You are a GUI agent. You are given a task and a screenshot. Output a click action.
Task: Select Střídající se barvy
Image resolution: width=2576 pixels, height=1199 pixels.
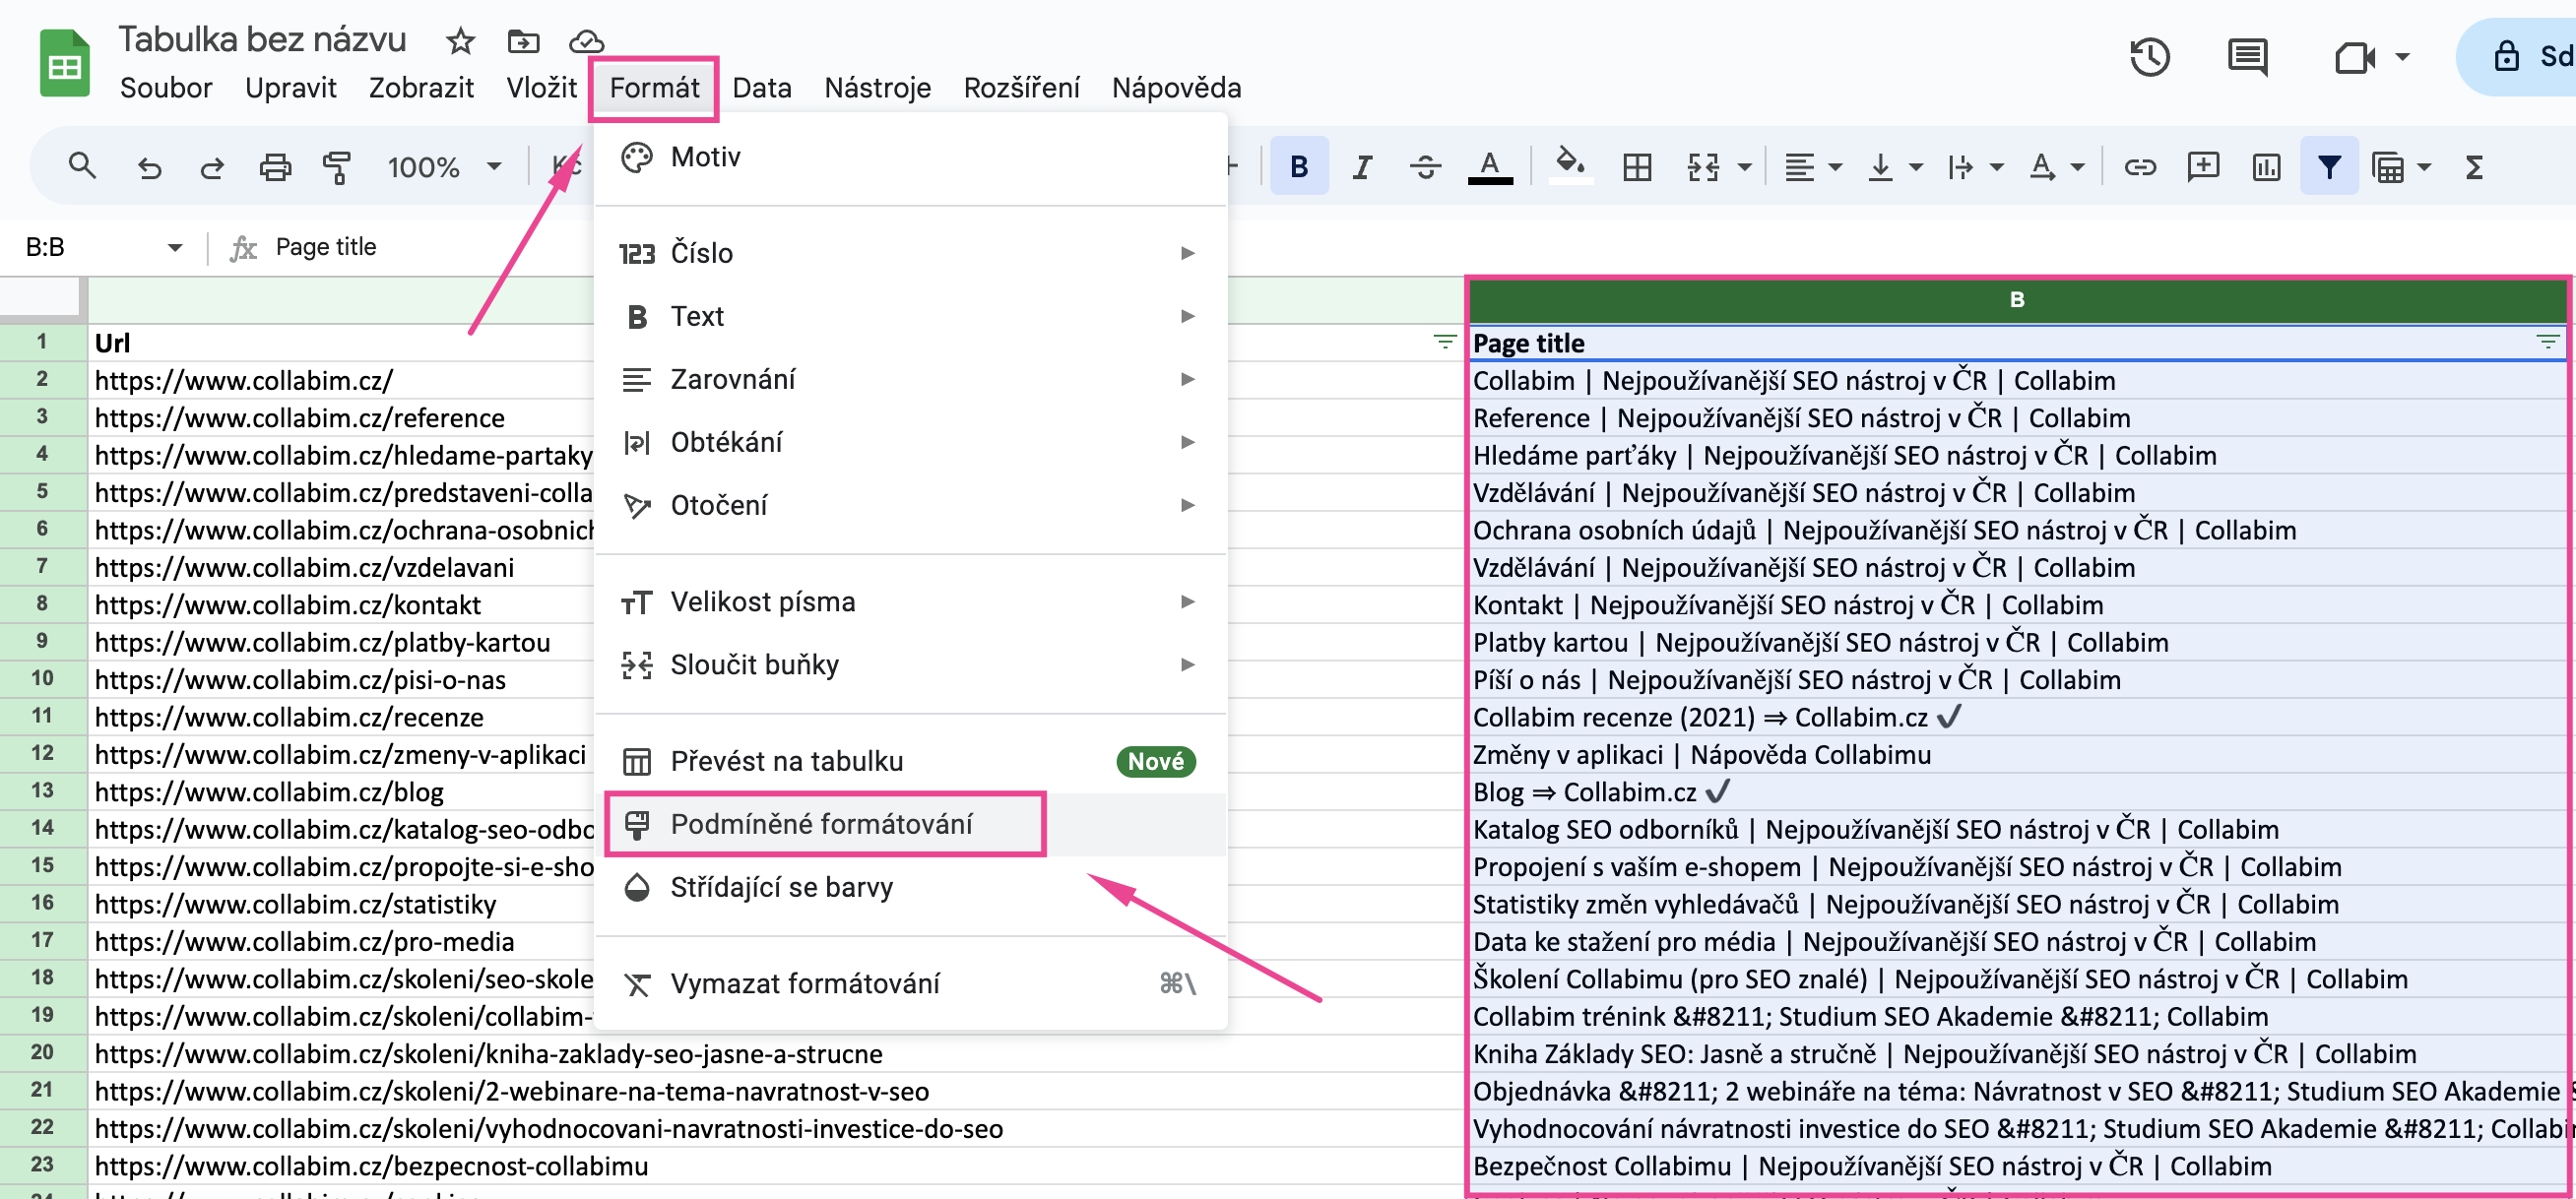click(x=910, y=887)
